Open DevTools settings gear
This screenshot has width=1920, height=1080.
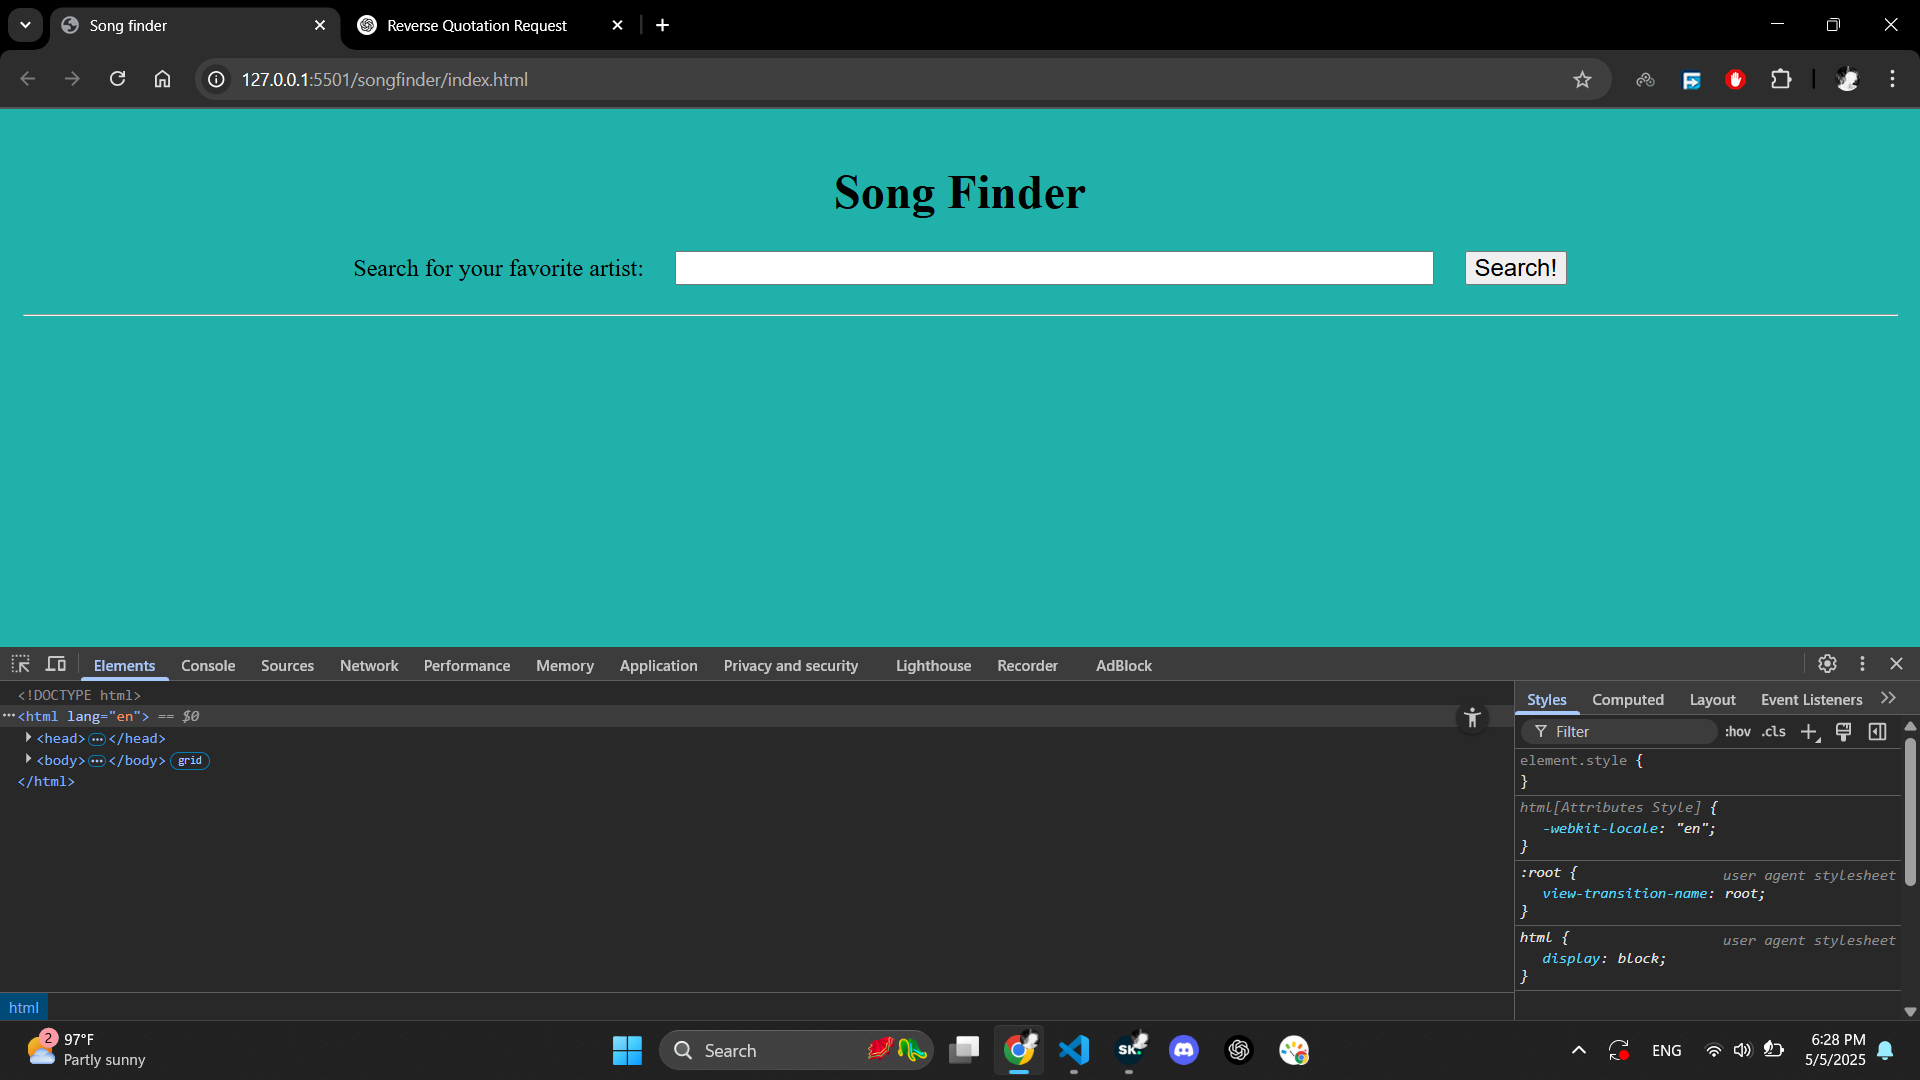coord(1827,664)
